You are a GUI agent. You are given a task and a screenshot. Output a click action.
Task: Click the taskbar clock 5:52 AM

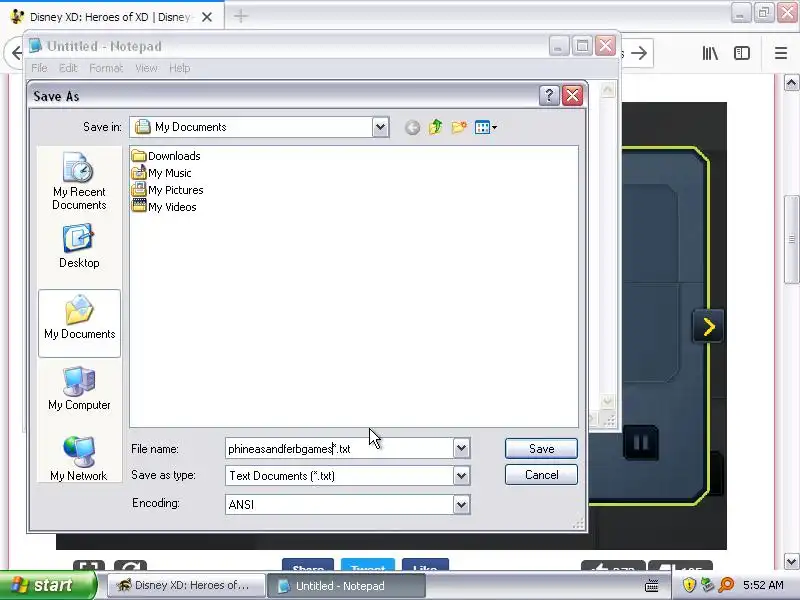click(763, 585)
